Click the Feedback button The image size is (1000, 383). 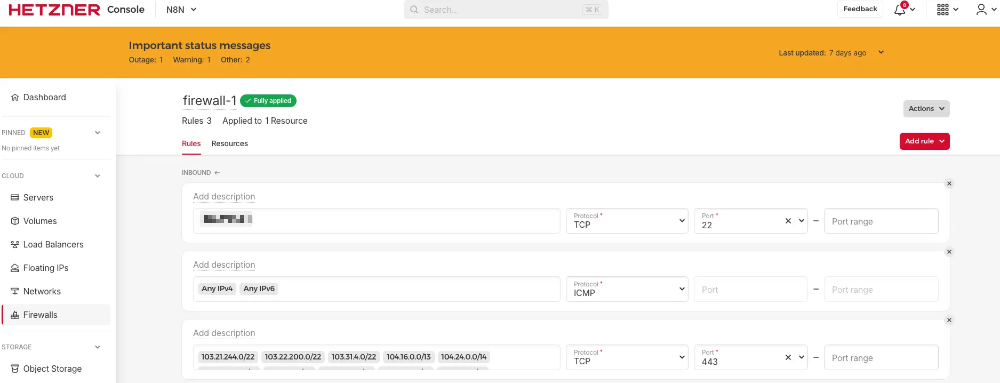860,9
